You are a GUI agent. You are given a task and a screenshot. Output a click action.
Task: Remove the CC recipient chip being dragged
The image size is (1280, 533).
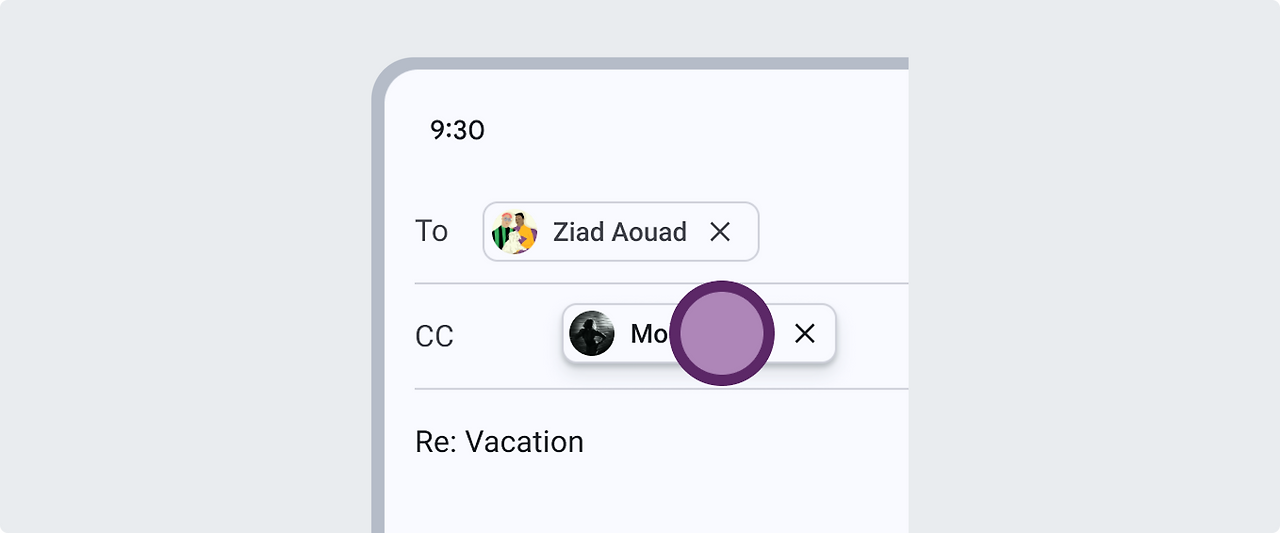805,334
